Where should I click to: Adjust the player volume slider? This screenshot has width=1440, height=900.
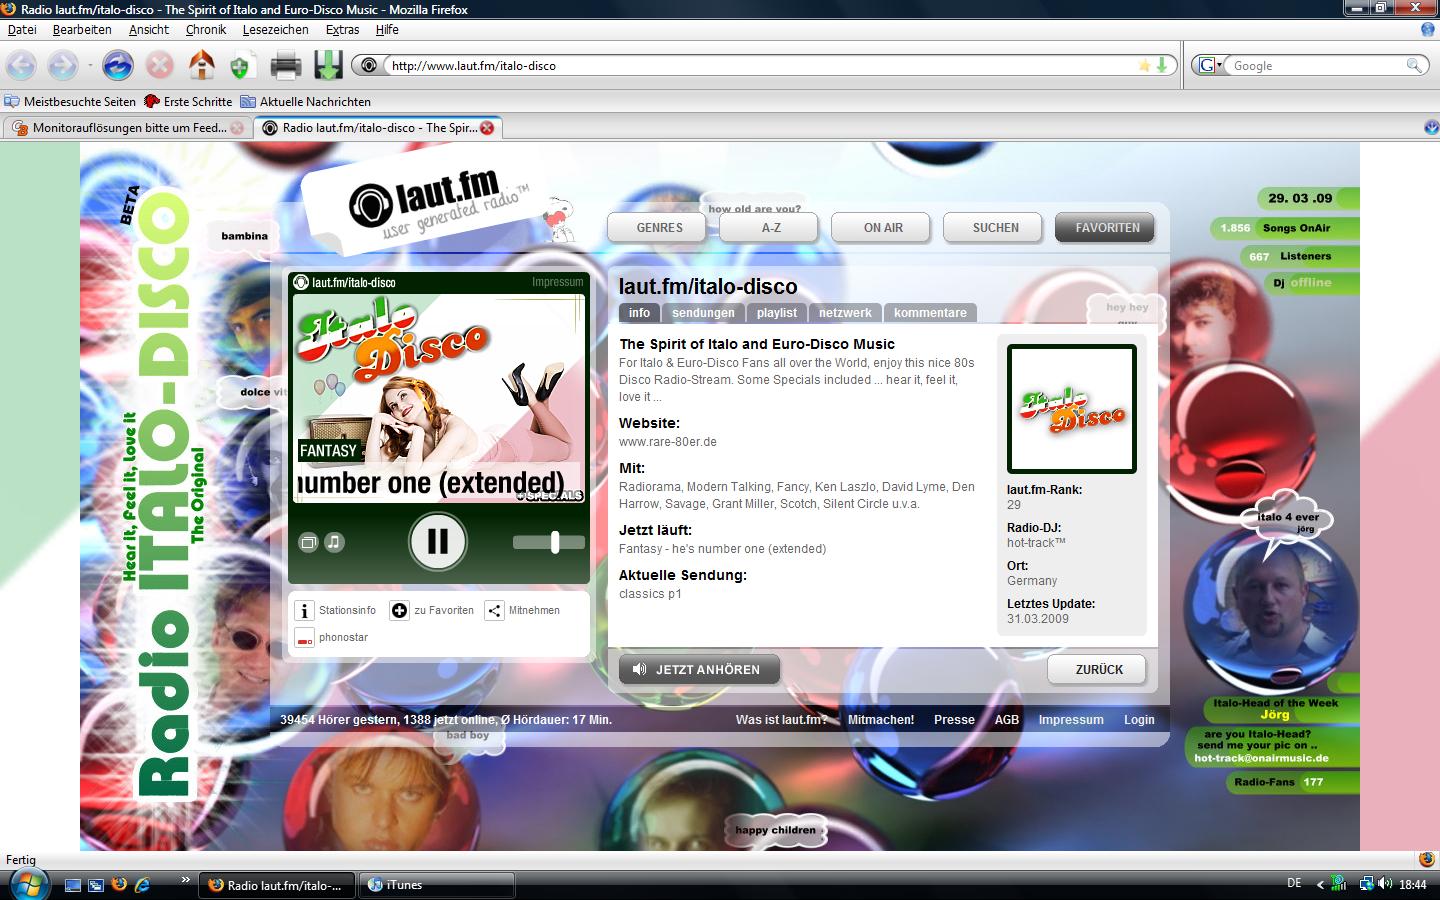point(549,542)
